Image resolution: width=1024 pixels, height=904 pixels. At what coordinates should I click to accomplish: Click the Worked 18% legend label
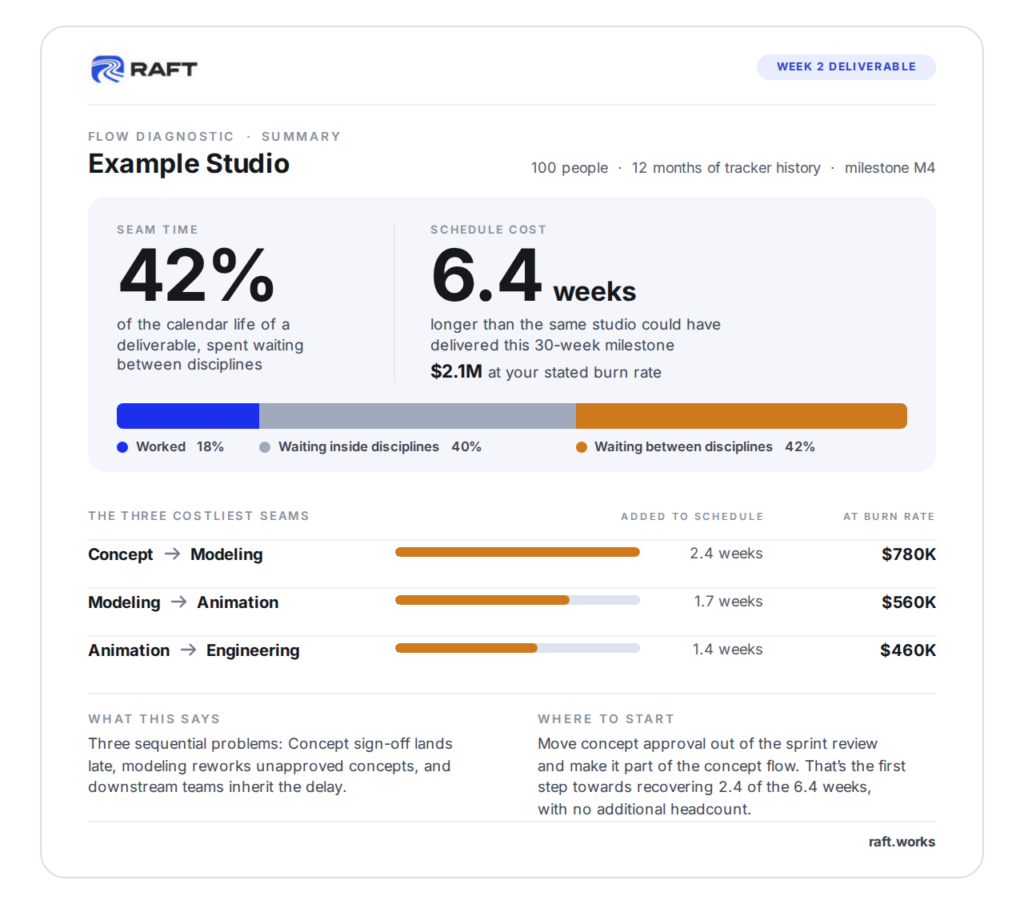coord(180,447)
